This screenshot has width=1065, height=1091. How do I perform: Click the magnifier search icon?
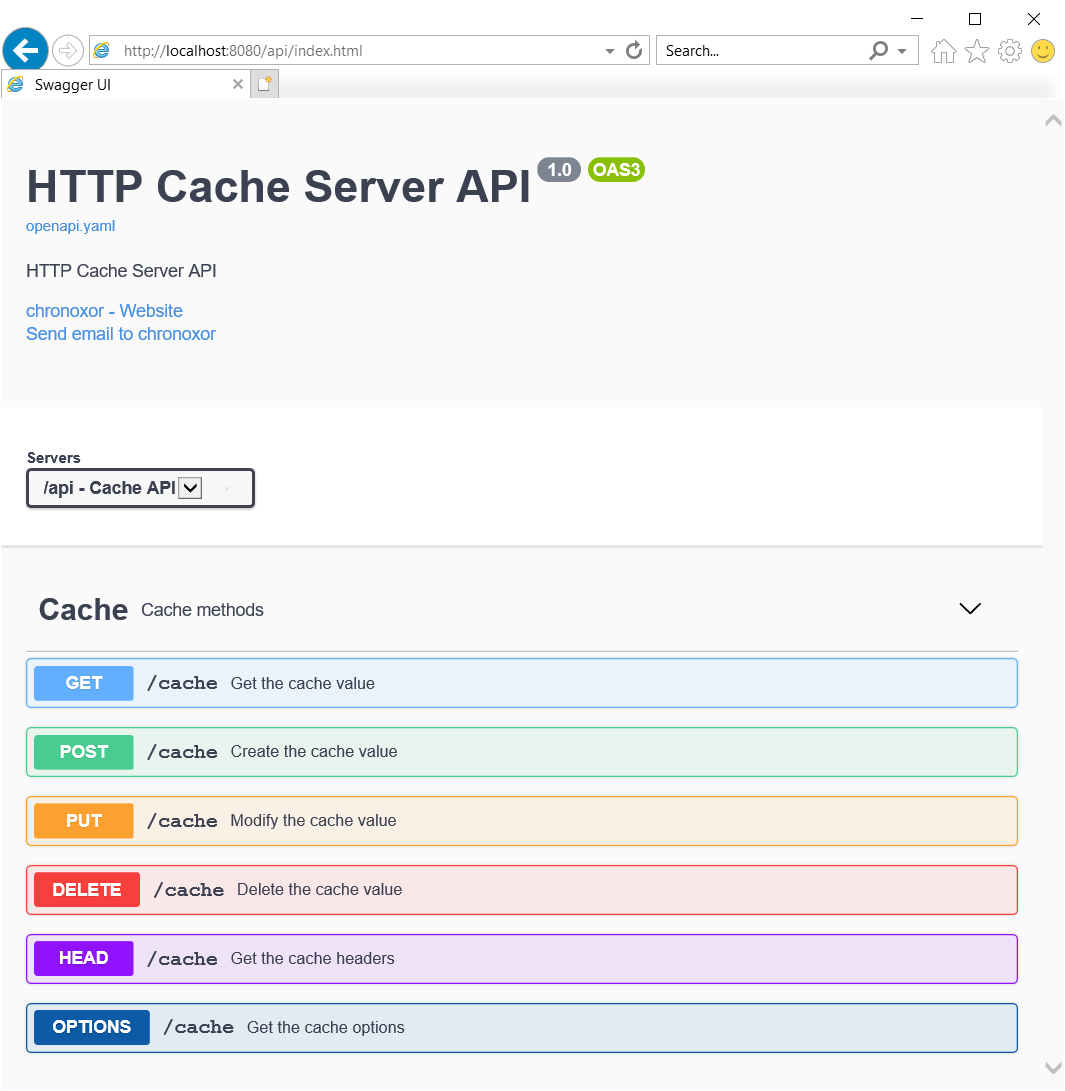click(x=879, y=50)
